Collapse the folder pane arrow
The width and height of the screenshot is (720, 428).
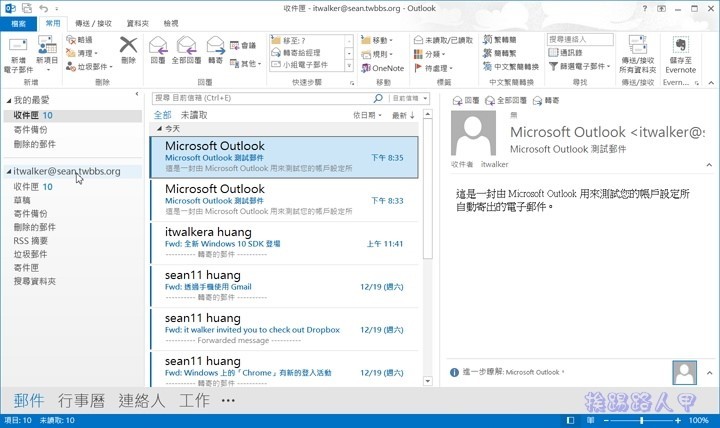[137, 94]
